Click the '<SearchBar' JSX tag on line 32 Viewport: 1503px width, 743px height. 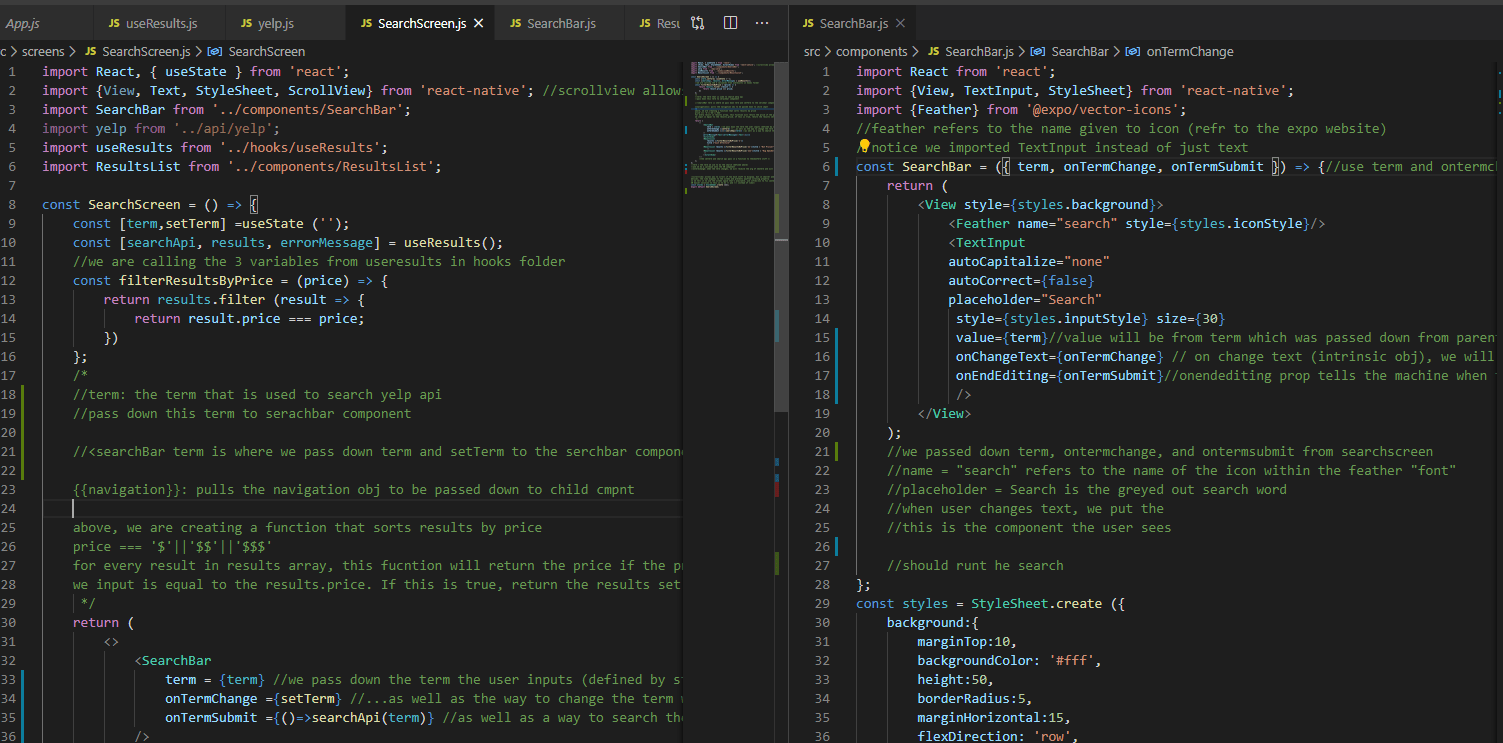pos(173,660)
